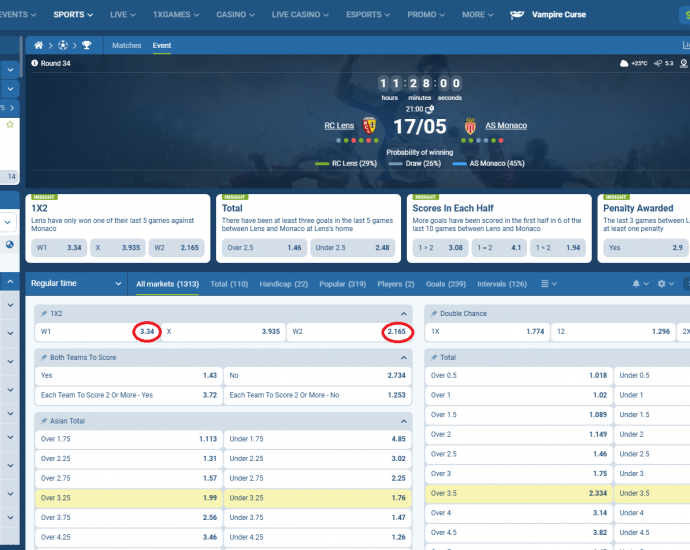Click the Vampire Curse promo link
This screenshot has height=550, width=690.
[x=559, y=15]
